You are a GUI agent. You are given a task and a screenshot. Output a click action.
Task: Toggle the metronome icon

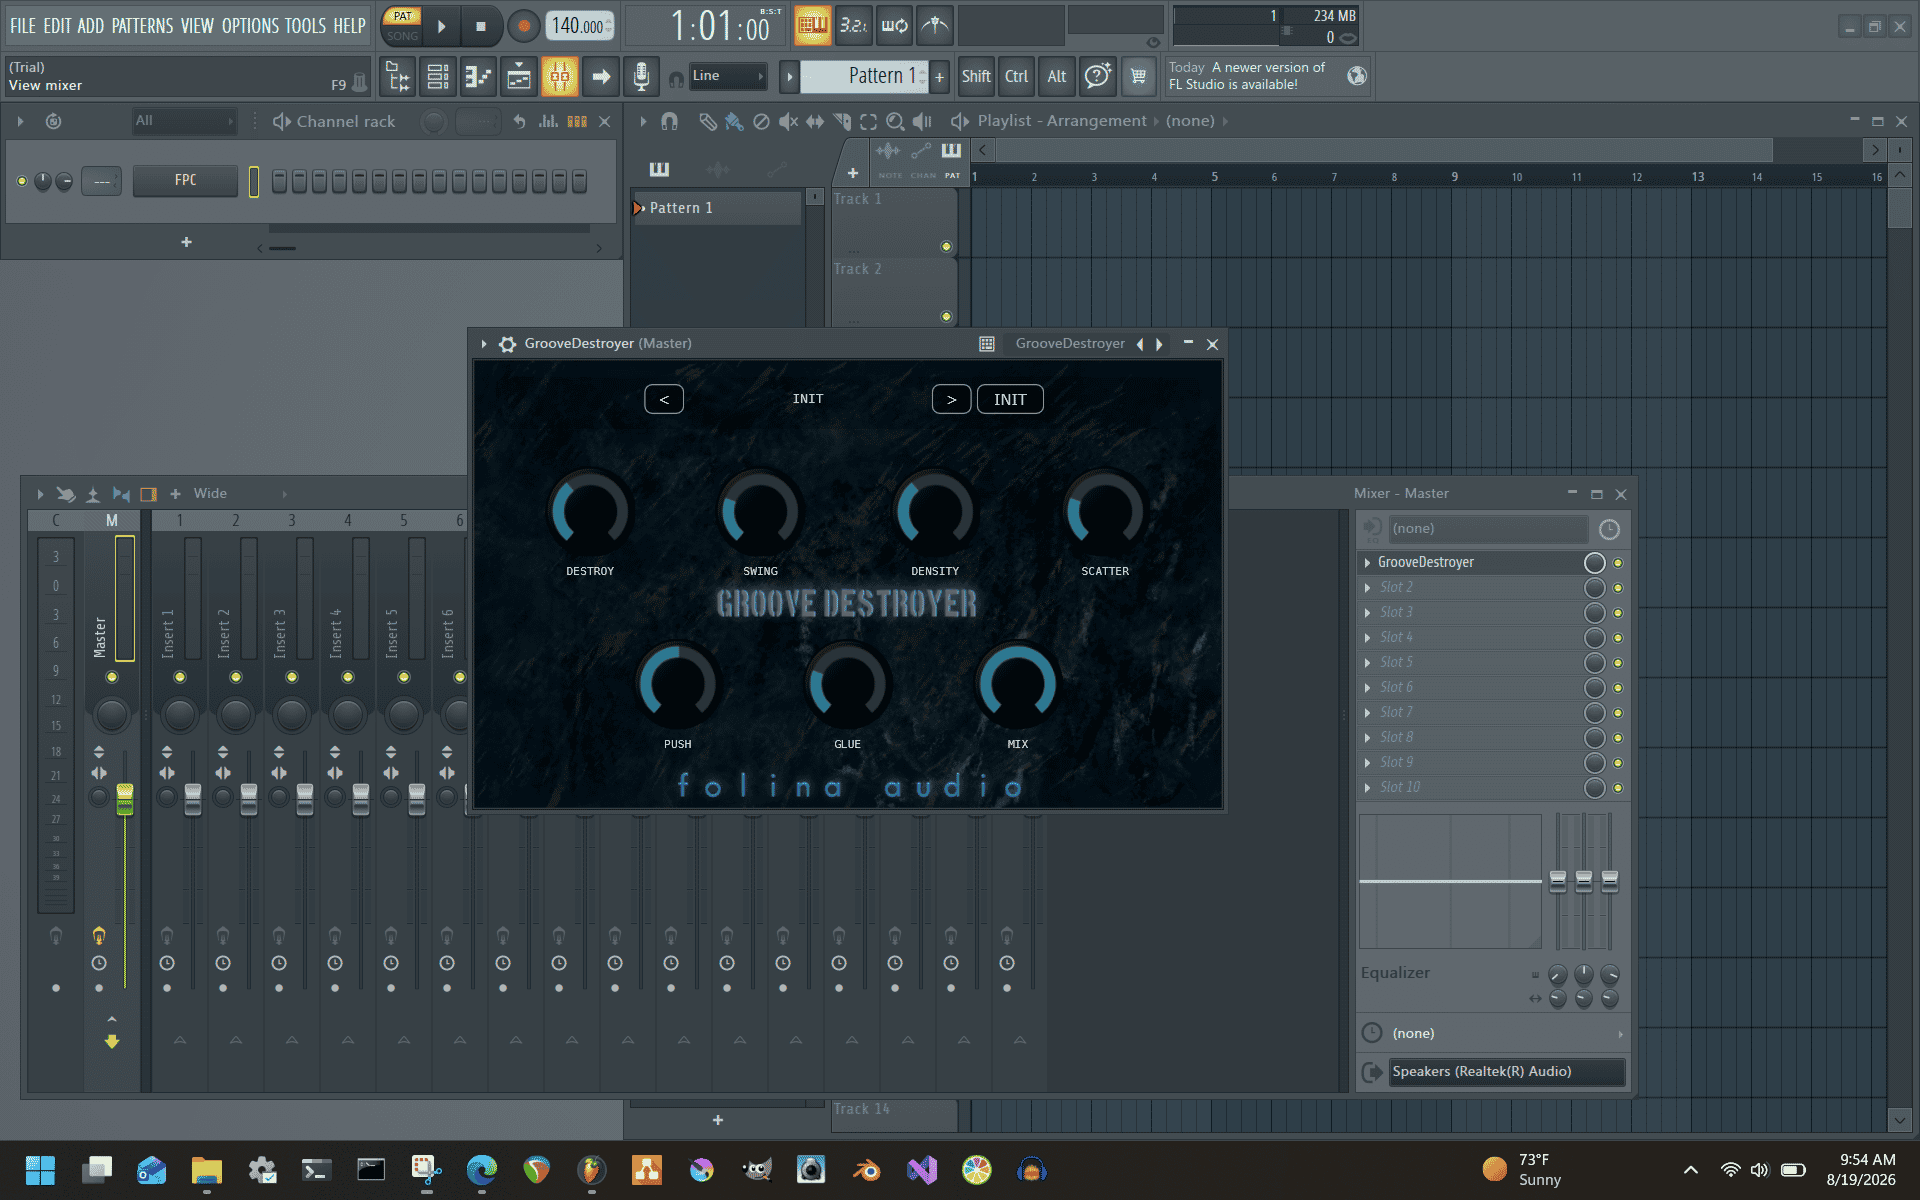(935, 25)
